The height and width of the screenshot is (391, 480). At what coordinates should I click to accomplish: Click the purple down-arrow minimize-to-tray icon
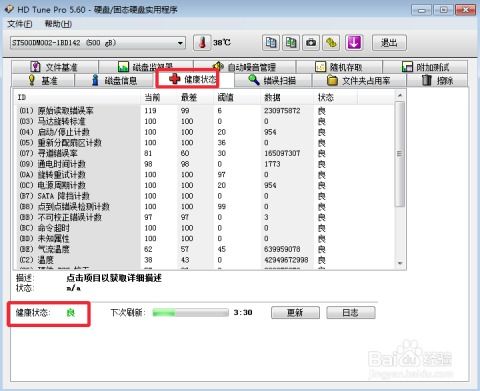354,43
